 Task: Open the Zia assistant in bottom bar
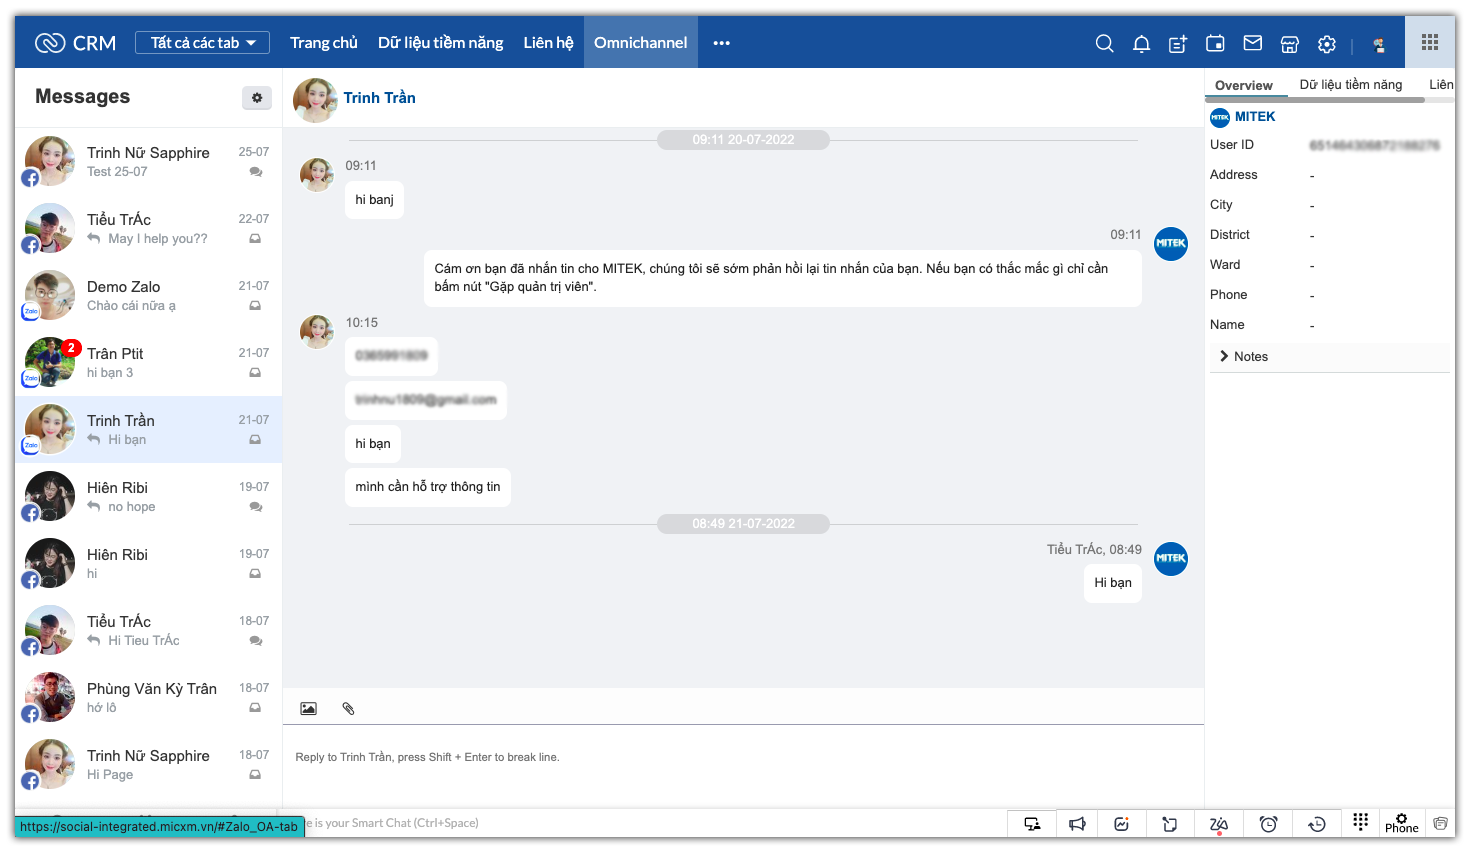click(1218, 824)
